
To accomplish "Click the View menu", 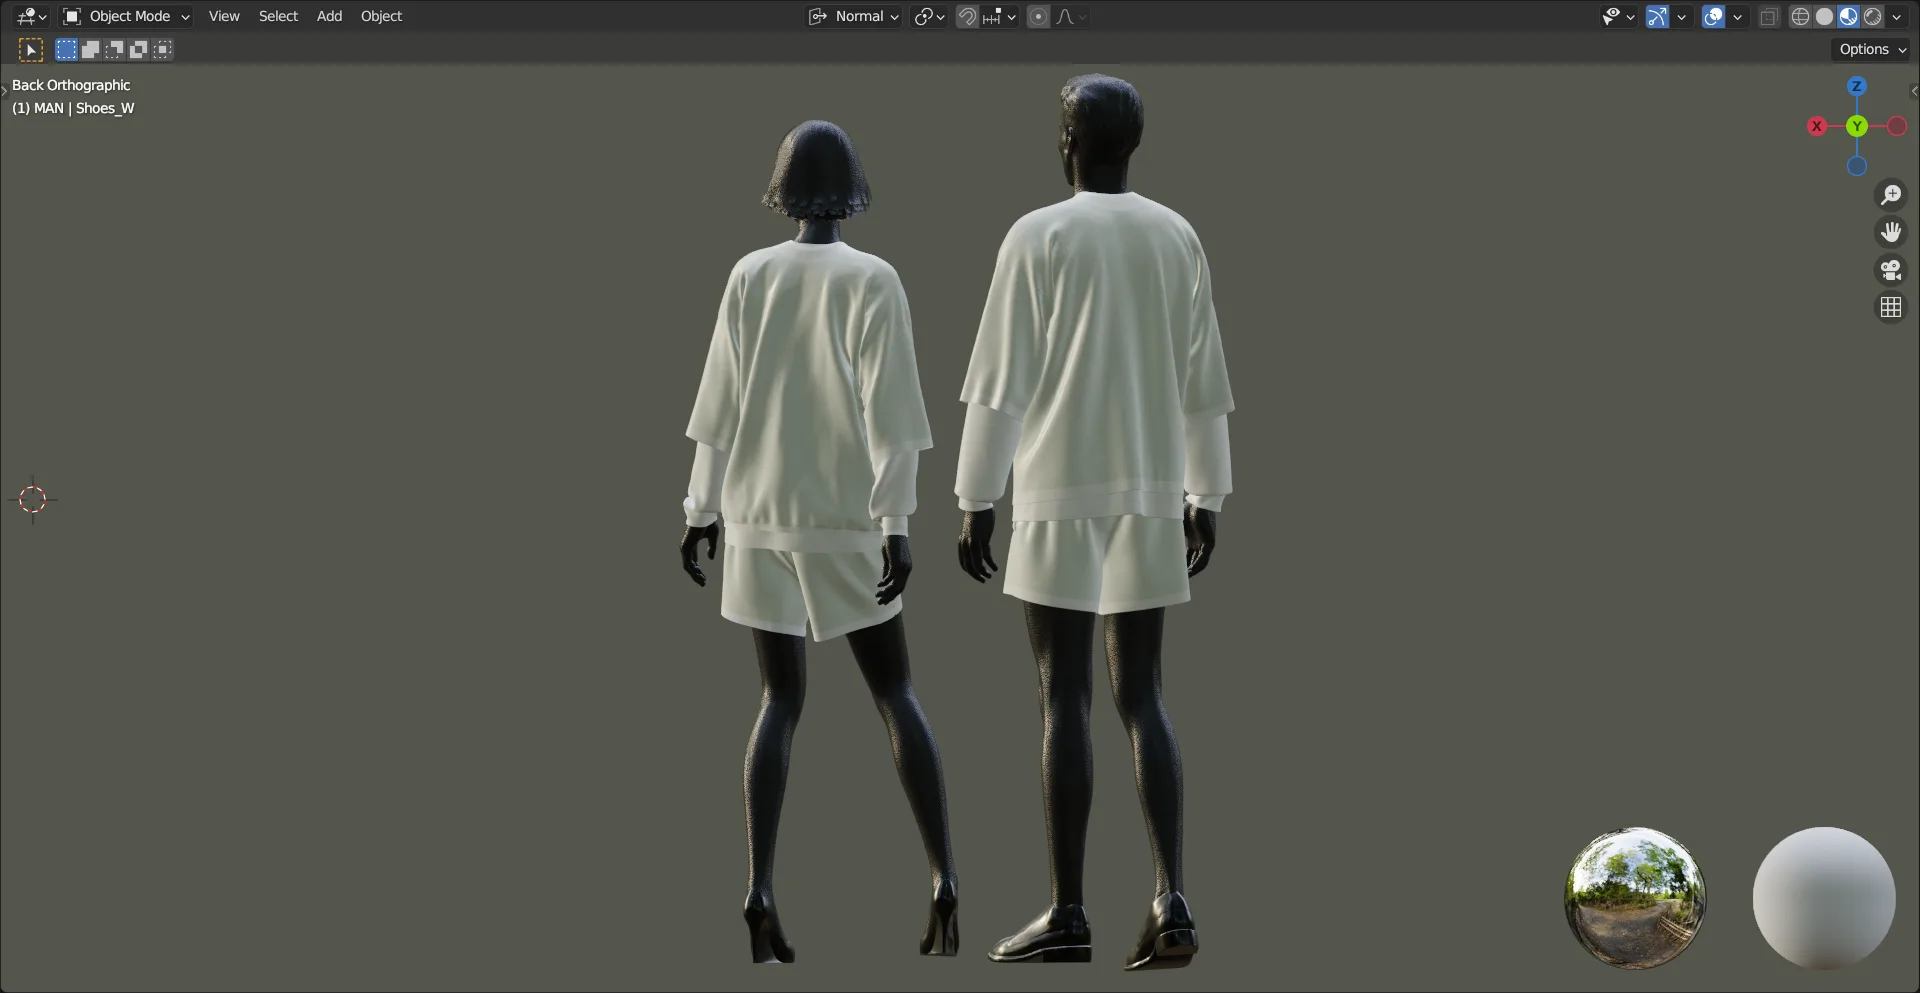I will click(223, 16).
